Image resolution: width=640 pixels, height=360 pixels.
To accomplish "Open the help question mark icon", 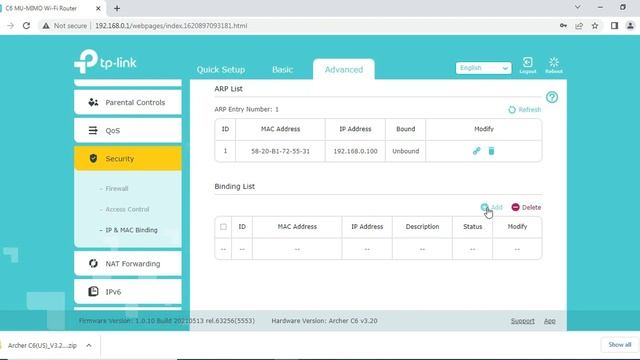I will [552, 97].
